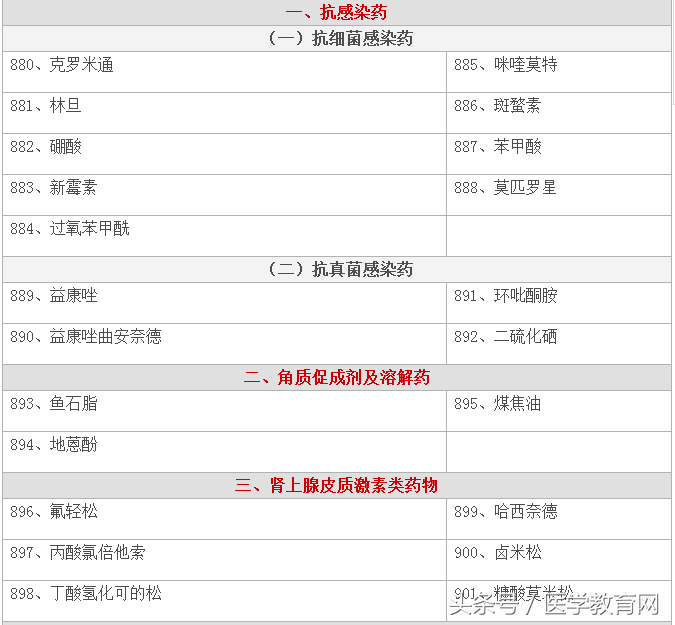Select the 892、二硫化硒 cell
Screen dimensions: 675x625
coord(506,337)
